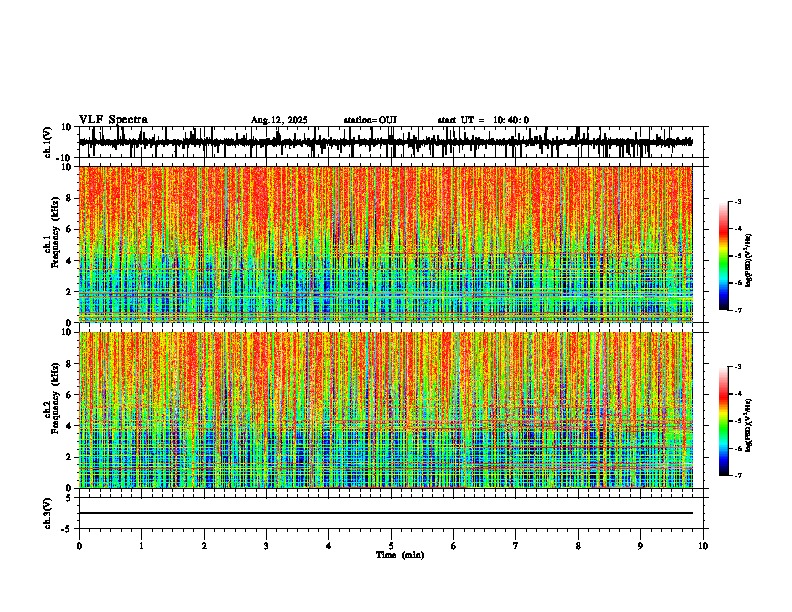Image resolution: width=792 pixels, height=612 pixels.
Task: Click inside the ch.1 frequency spectrogram
Action: click(x=385, y=244)
